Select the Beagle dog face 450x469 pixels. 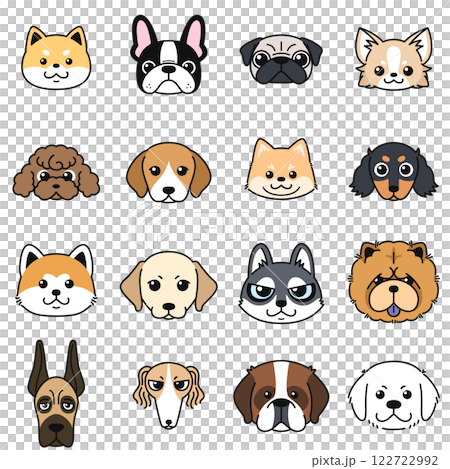point(169,172)
